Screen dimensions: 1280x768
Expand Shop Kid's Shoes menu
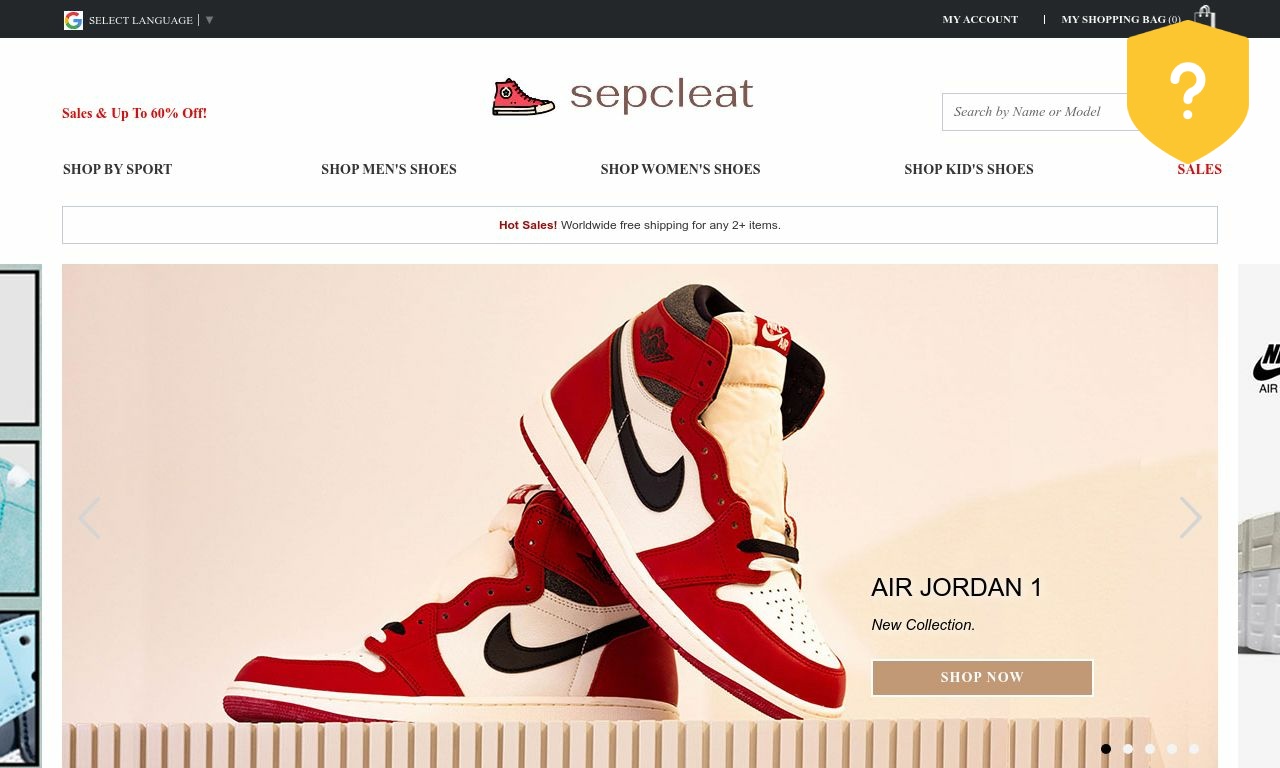pyautogui.click(x=969, y=169)
